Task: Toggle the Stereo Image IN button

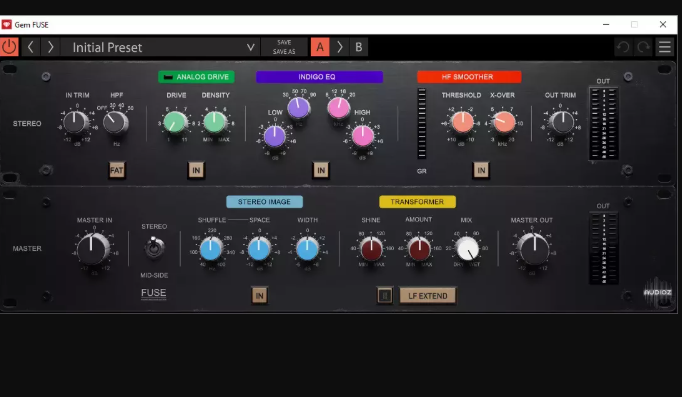Action: 259,296
